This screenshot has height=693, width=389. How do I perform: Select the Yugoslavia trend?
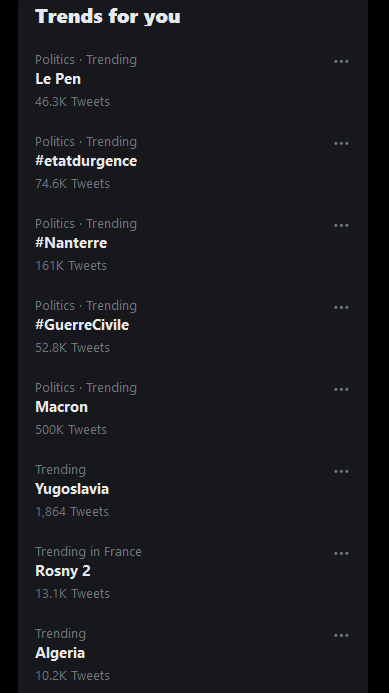click(x=72, y=489)
